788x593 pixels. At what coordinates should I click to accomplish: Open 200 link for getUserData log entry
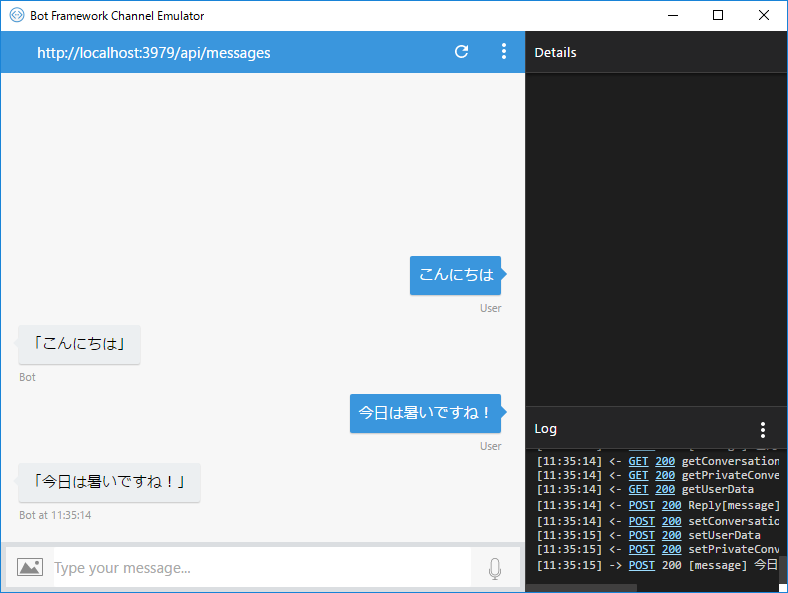coord(665,489)
